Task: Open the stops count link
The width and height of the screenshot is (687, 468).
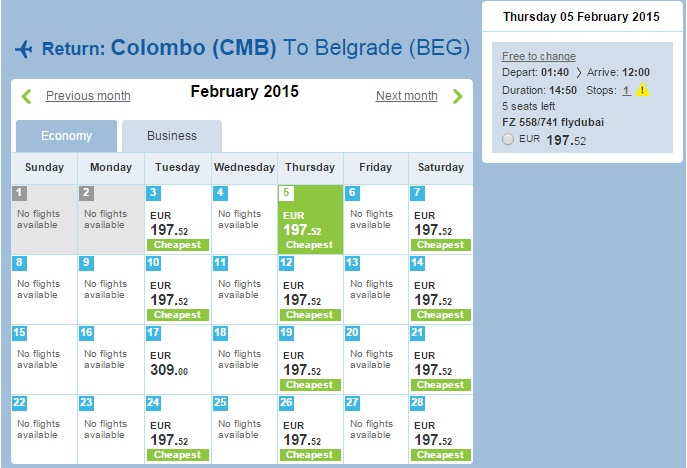Action: point(626,90)
